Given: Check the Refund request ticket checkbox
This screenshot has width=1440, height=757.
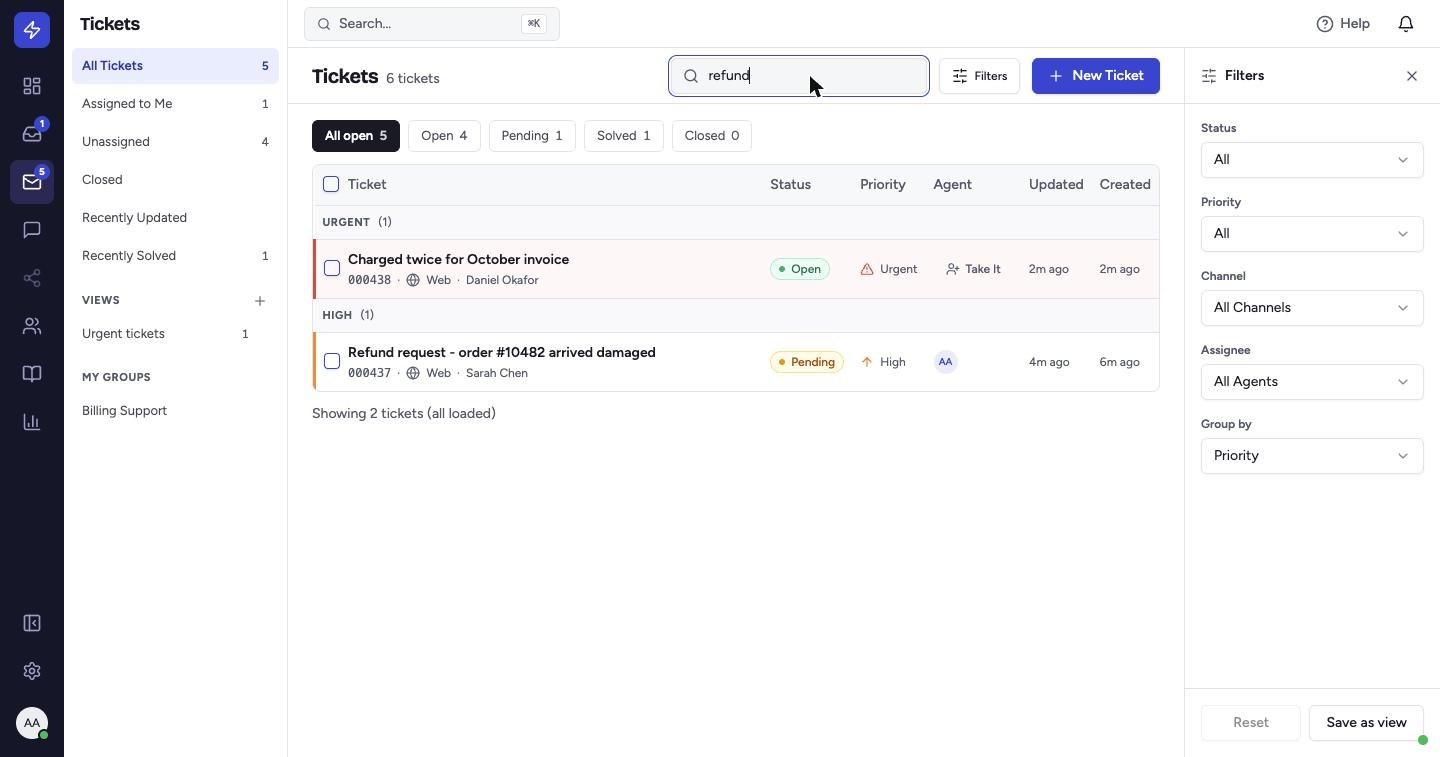Looking at the screenshot, I should click(x=332, y=361).
